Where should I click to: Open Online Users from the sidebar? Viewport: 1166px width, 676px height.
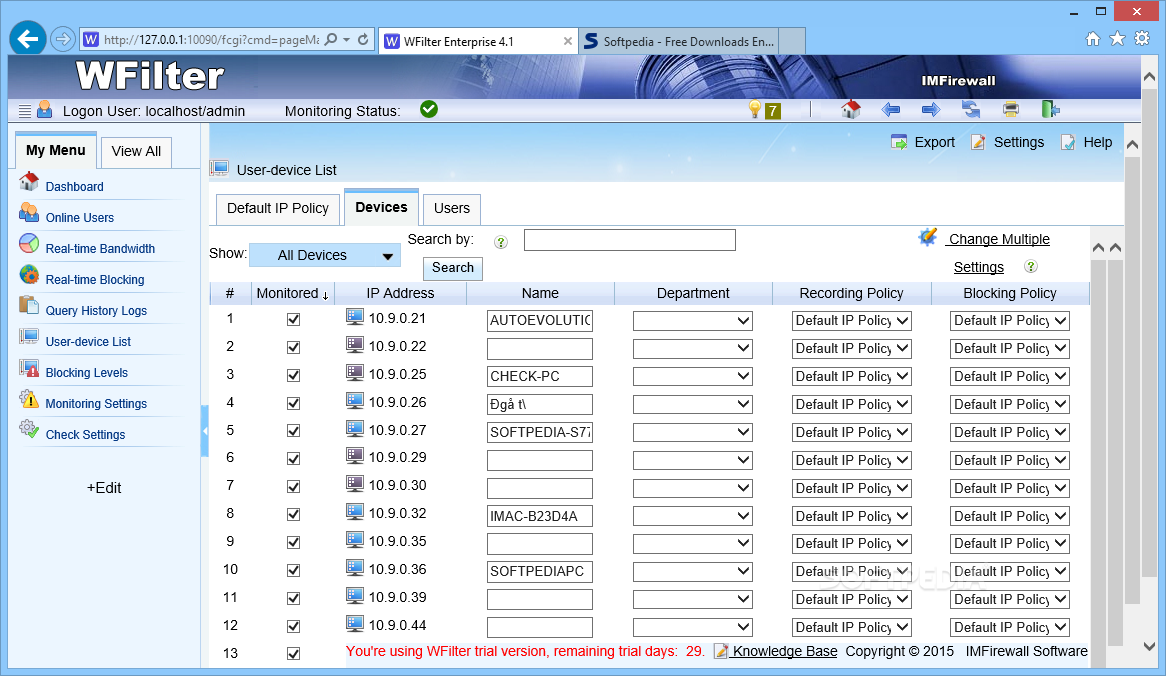(x=80, y=218)
